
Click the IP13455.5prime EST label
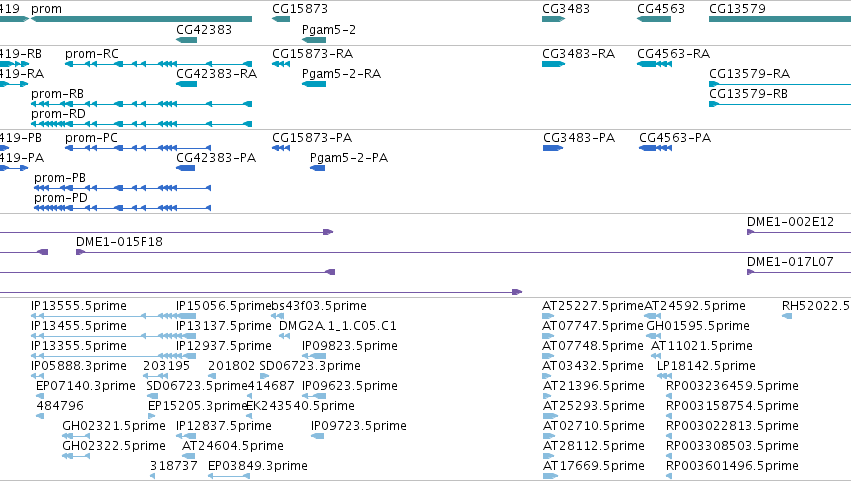(79, 326)
